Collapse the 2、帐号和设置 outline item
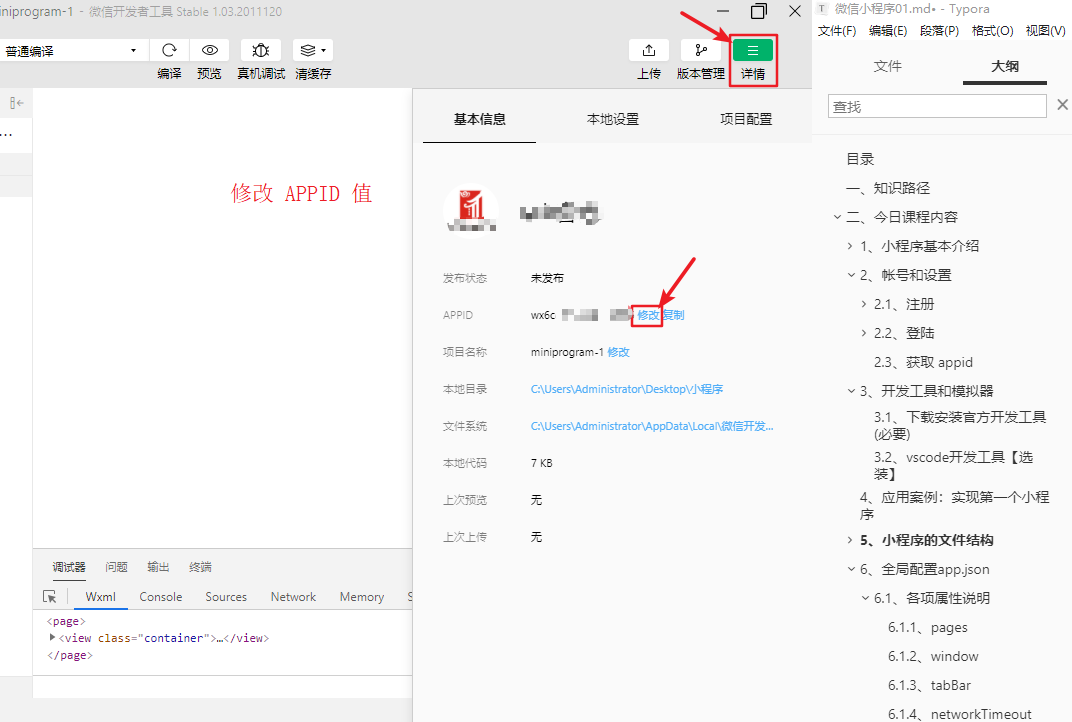This screenshot has width=1072, height=722. (x=851, y=275)
